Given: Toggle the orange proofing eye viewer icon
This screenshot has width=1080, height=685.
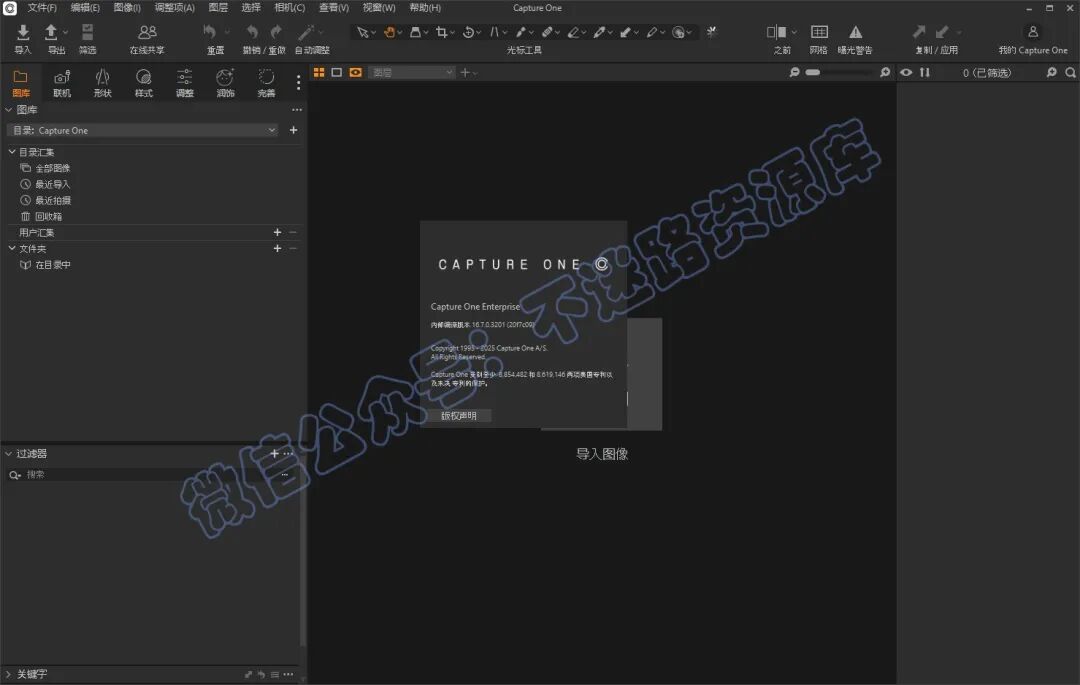Looking at the screenshot, I should coord(355,72).
